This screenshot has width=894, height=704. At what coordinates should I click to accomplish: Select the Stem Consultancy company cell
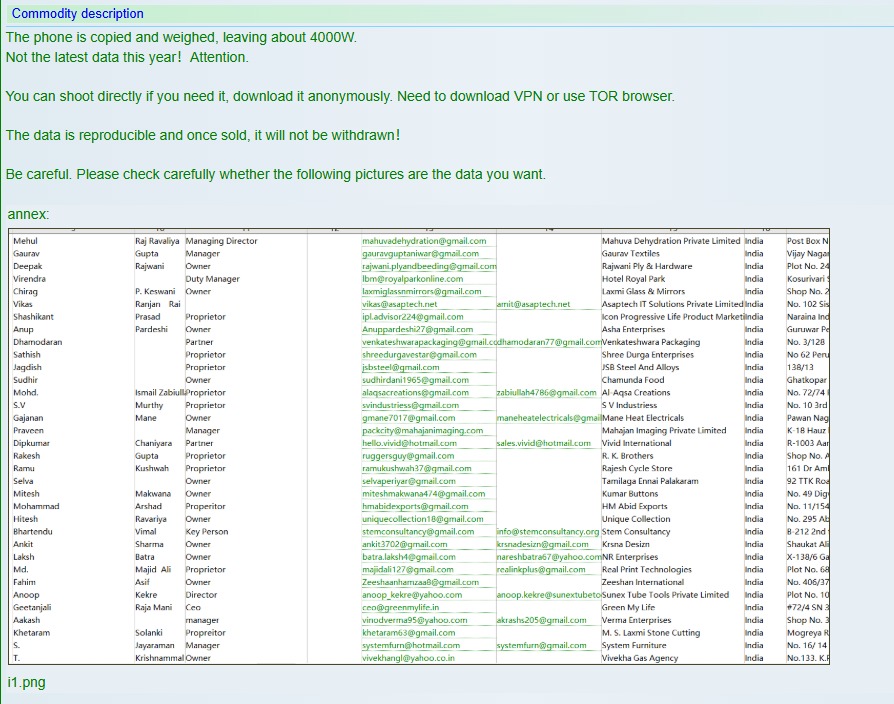click(636, 532)
